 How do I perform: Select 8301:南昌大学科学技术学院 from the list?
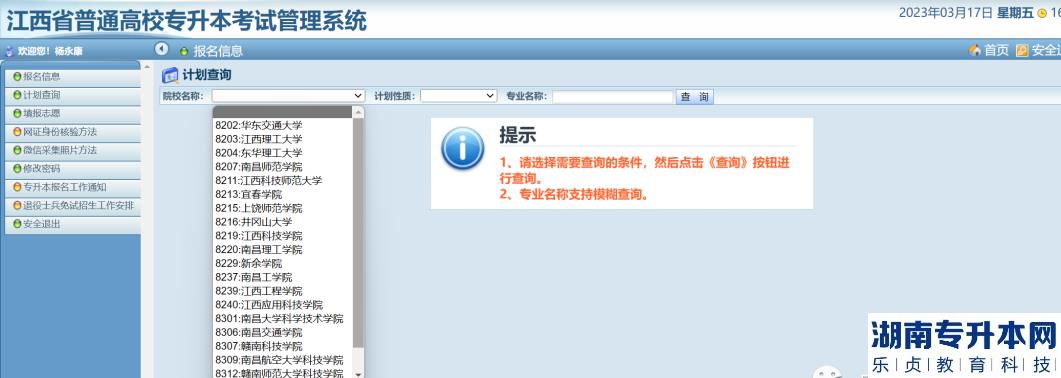282,318
